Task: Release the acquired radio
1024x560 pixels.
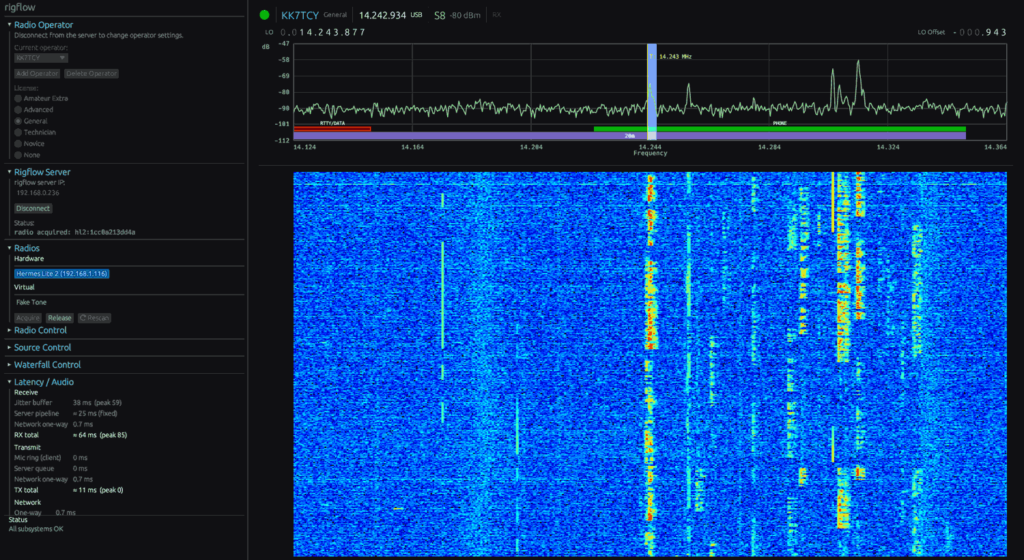Action: [x=59, y=318]
